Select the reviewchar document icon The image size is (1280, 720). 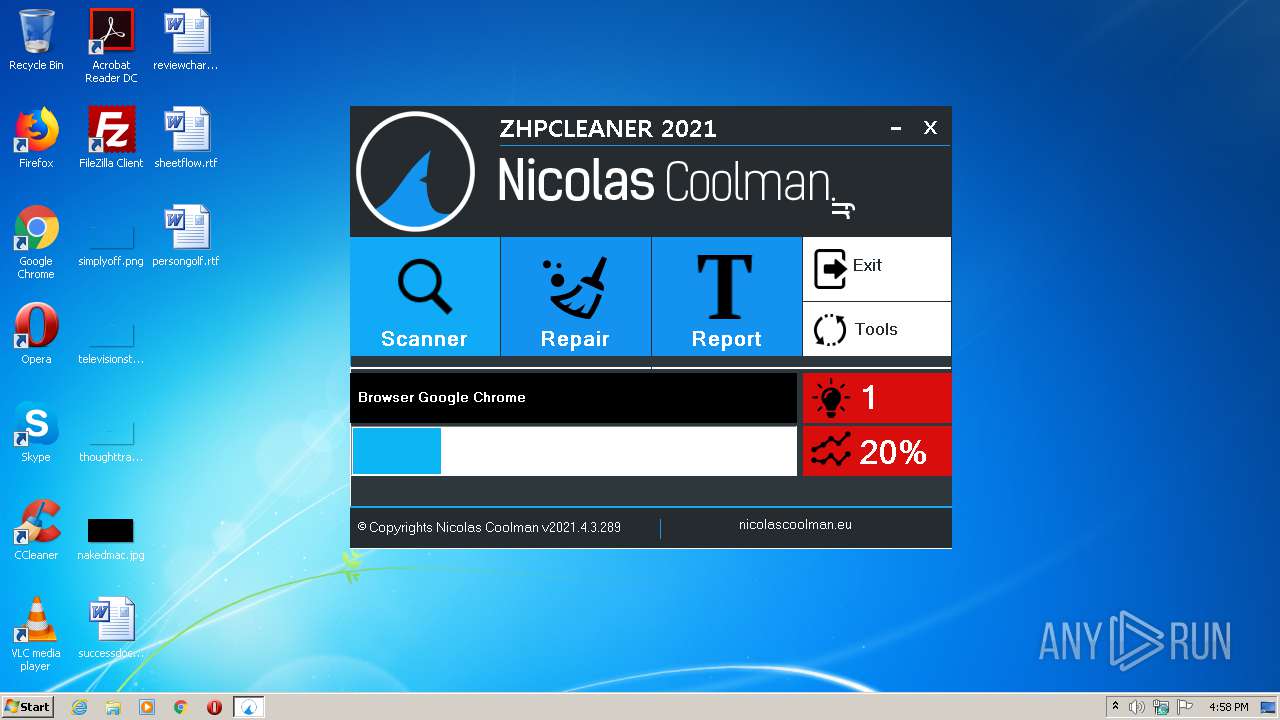click(x=186, y=40)
